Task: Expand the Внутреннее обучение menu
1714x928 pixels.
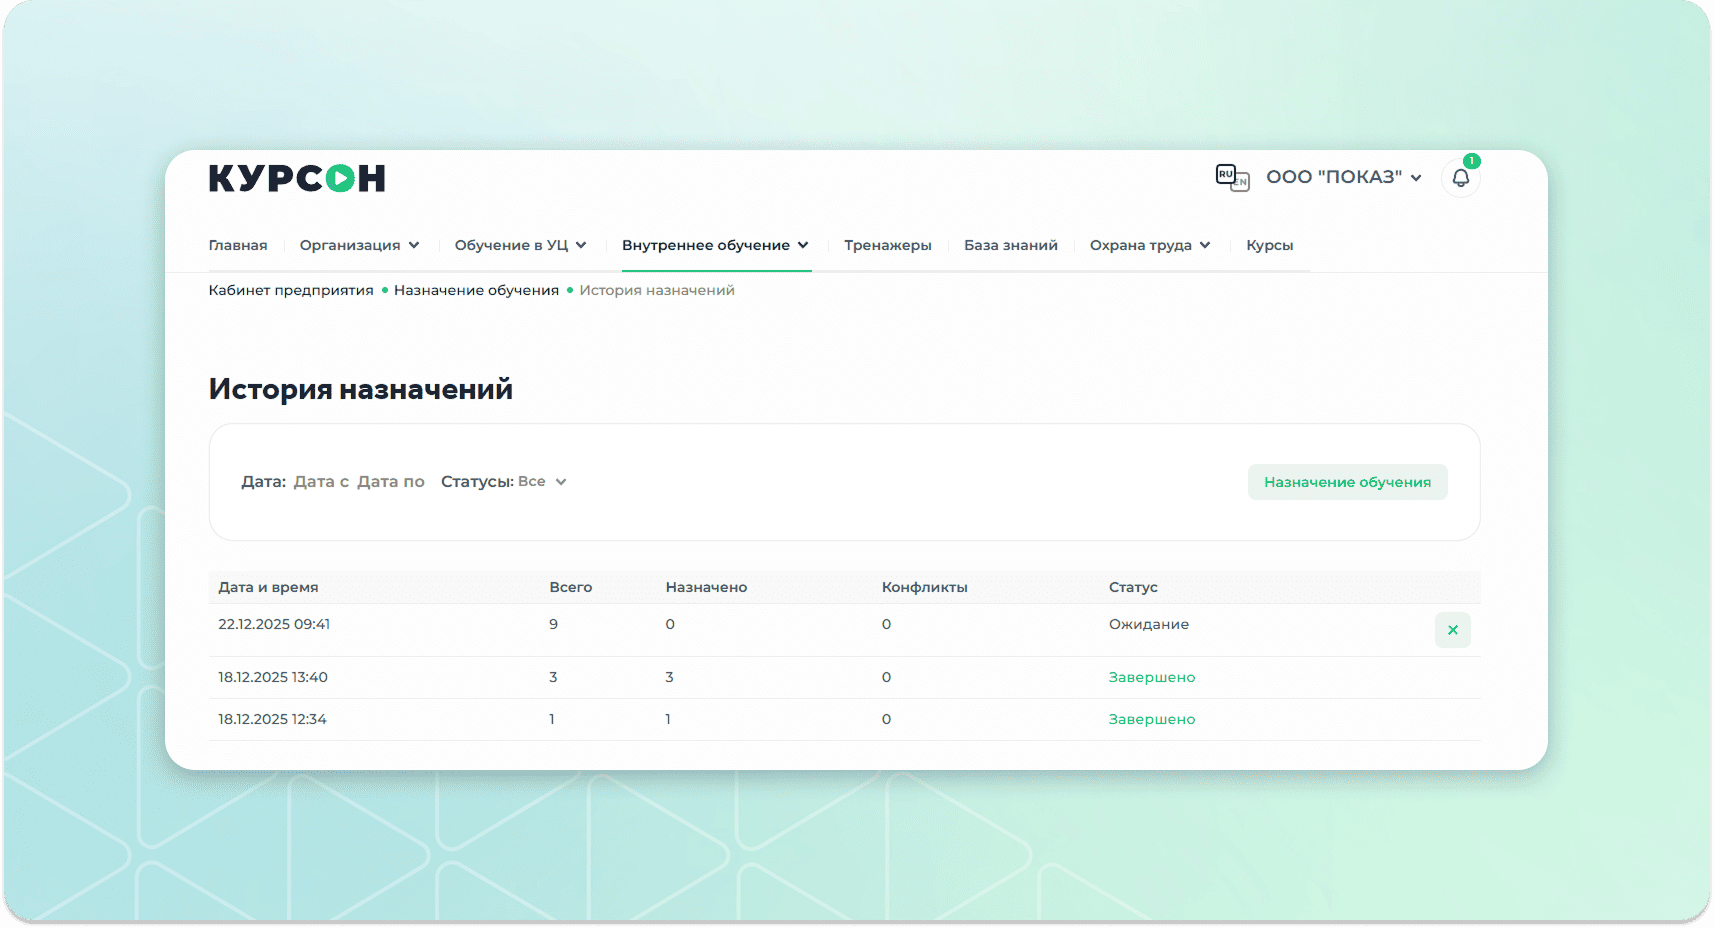Action: 715,245
